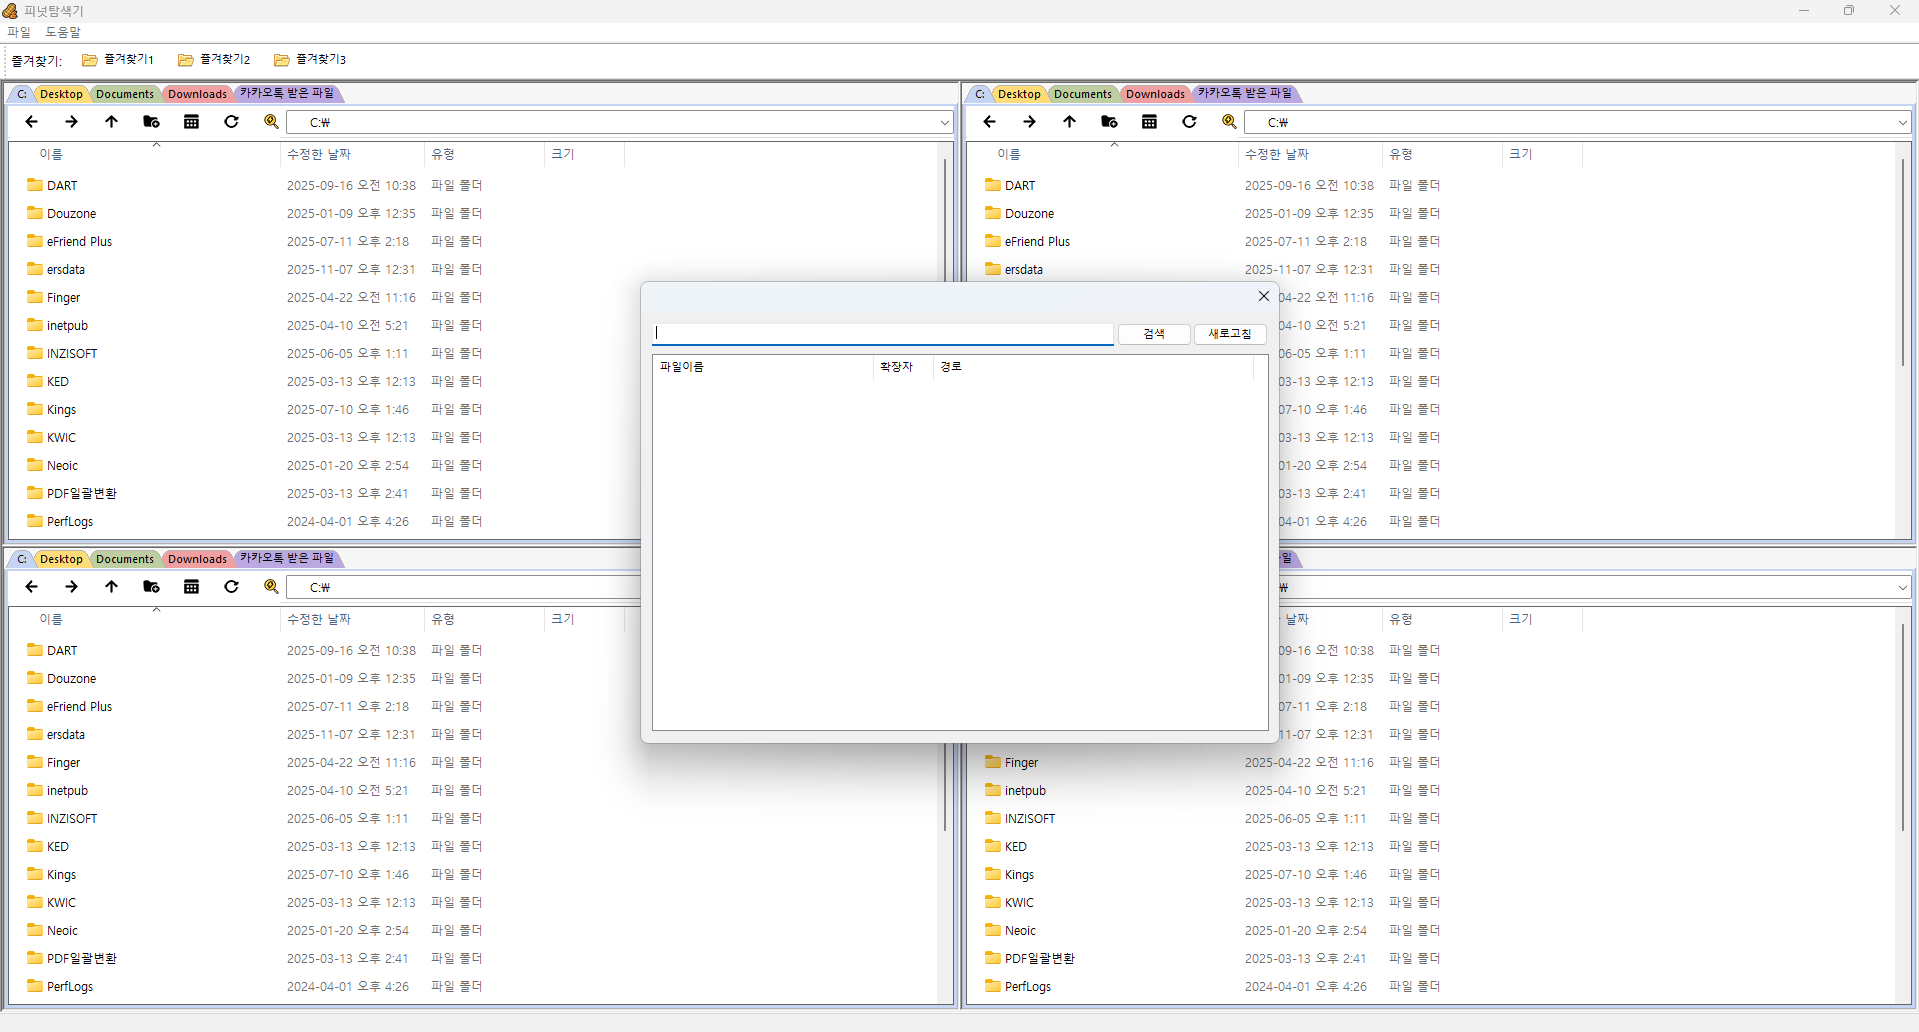This screenshot has width=1919, height=1032.
Task: Select the 카카오톡 받은 파일 tab in the top-left pane
Action: pos(287,94)
